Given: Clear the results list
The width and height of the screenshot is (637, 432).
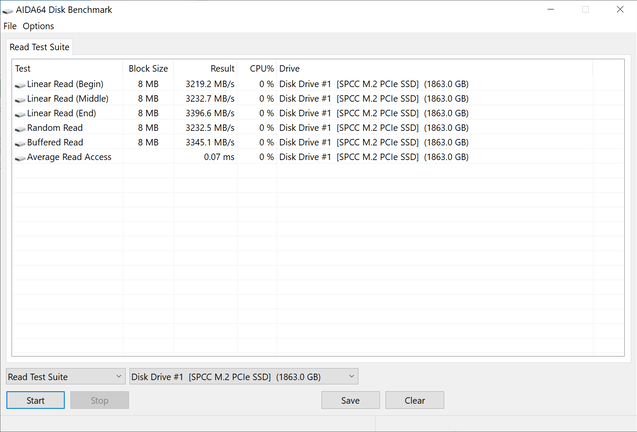Looking at the screenshot, I should click(x=414, y=400).
